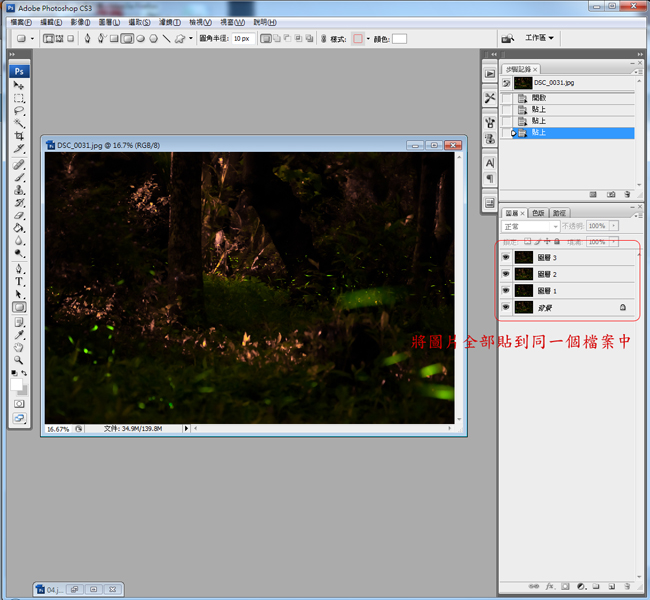Click the 顏色 color swatch in options bar

coord(399,39)
